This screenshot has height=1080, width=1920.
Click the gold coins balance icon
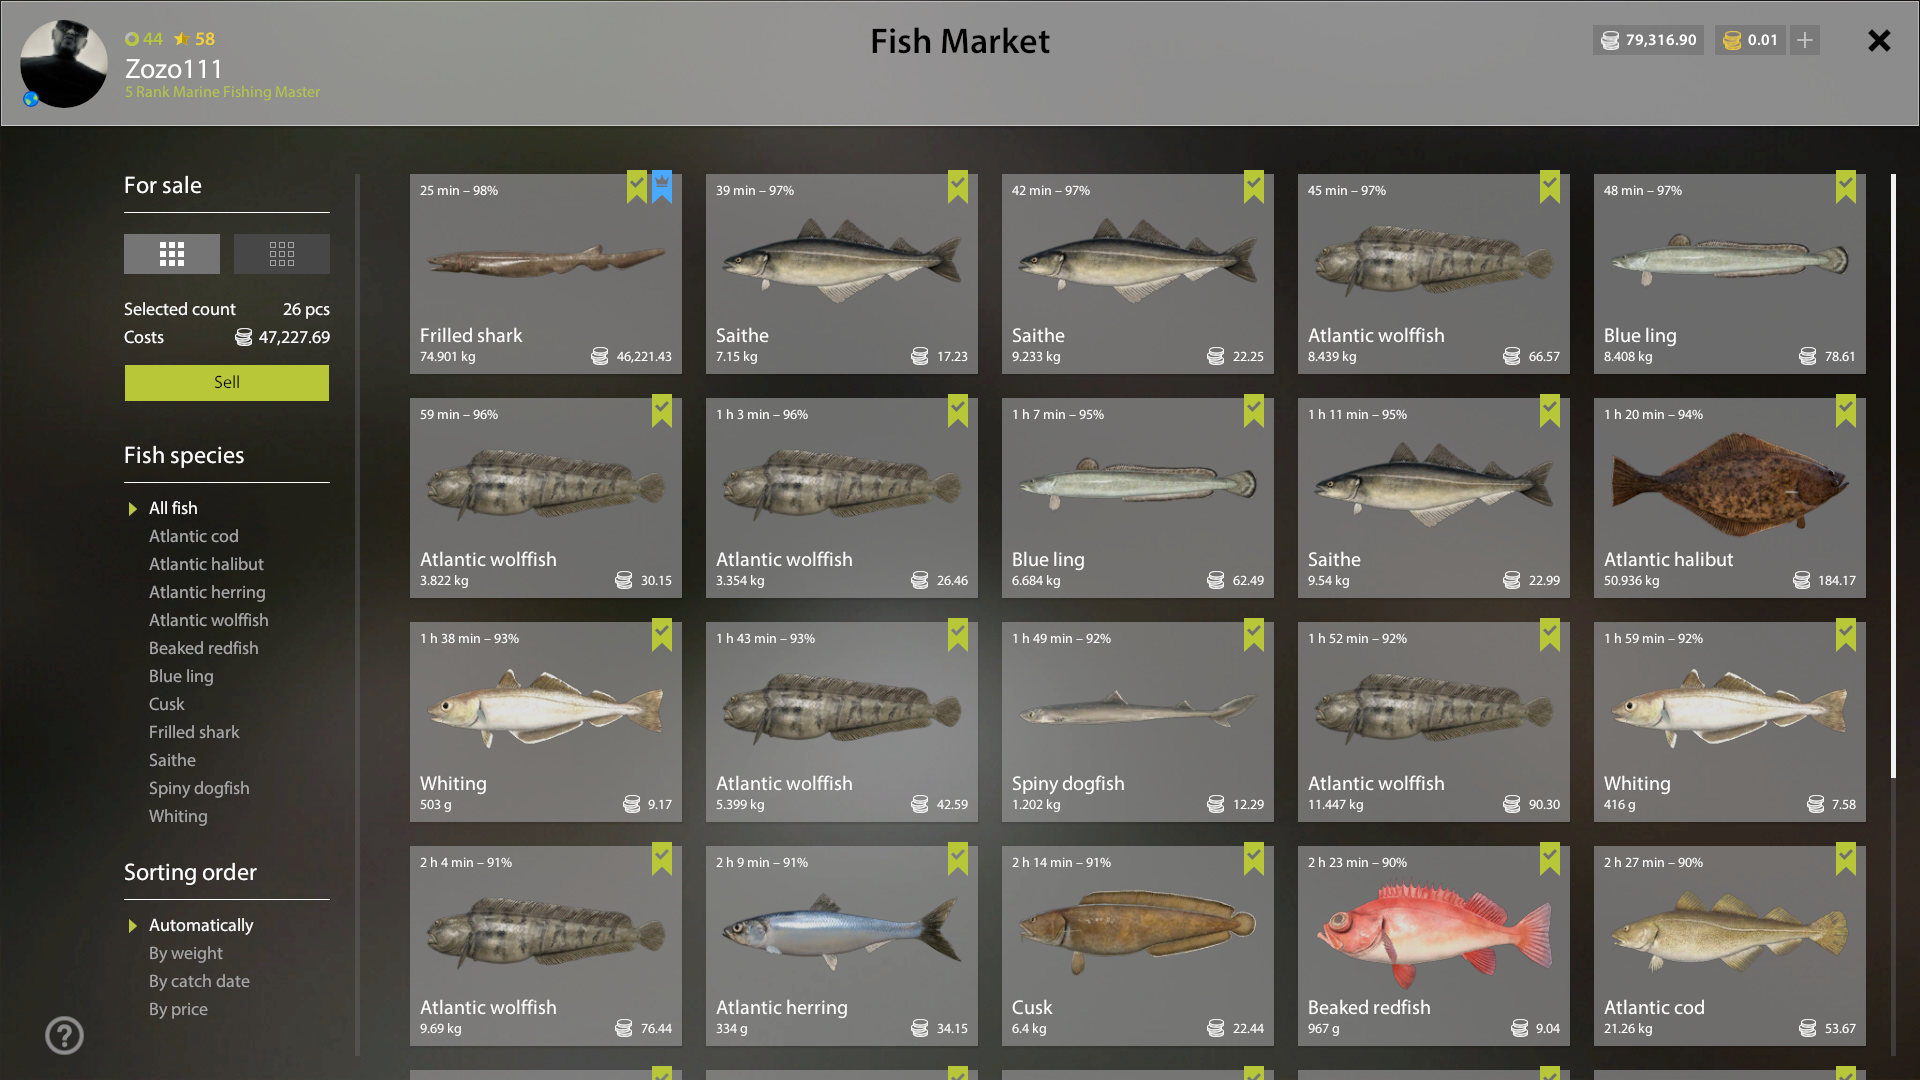(x=1733, y=40)
